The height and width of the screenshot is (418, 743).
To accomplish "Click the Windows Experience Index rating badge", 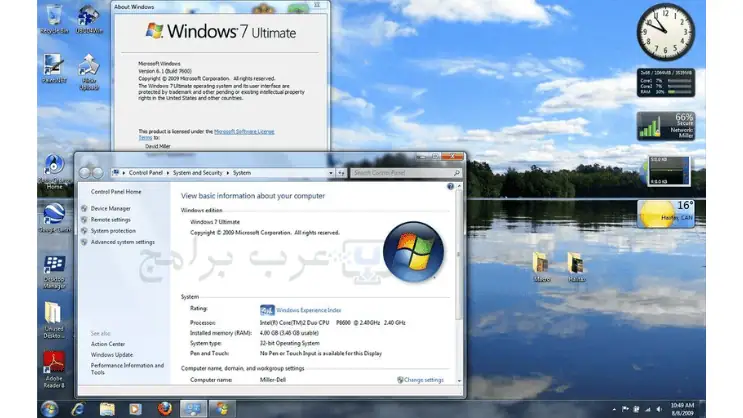I will pos(267,310).
